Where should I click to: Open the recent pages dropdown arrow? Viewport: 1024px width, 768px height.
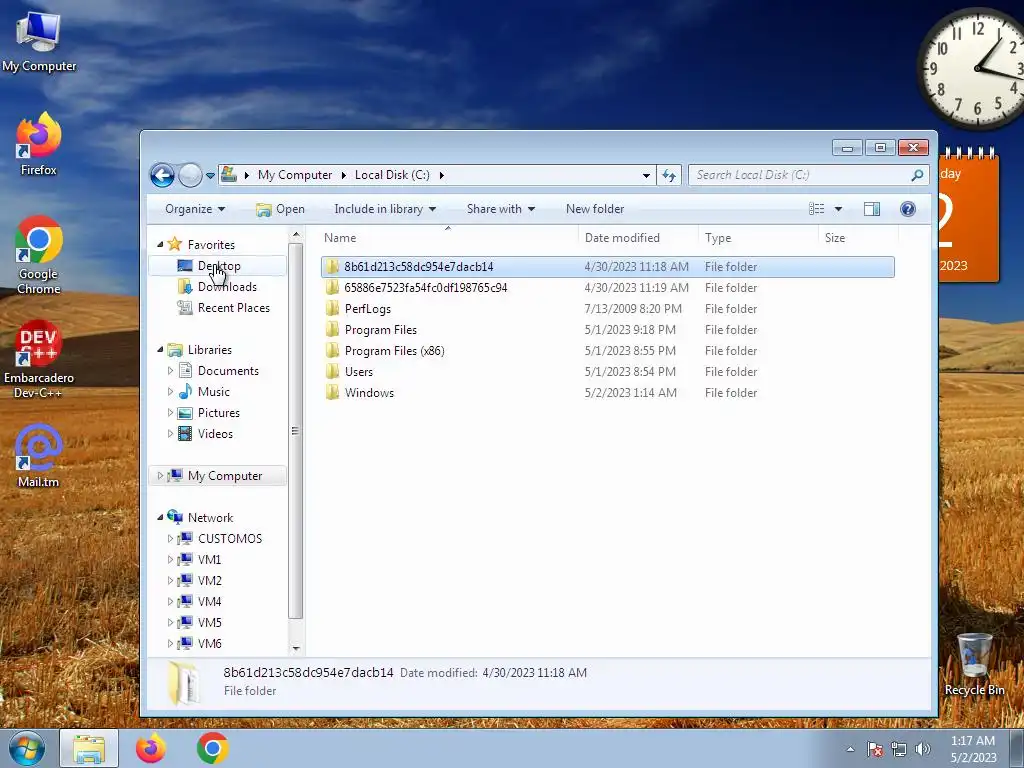click(210, 176)
